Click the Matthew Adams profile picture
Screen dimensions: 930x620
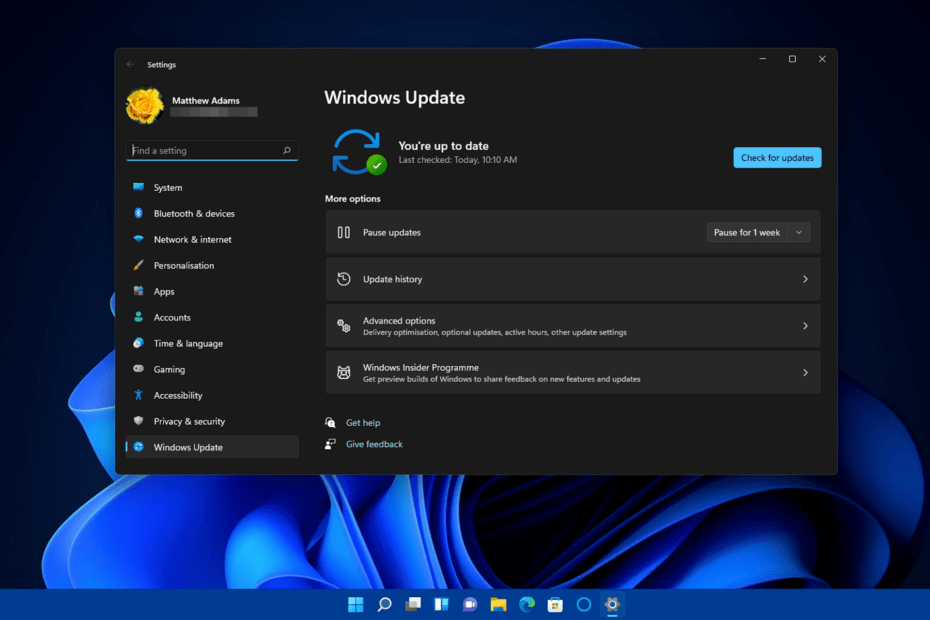[145, 106]
